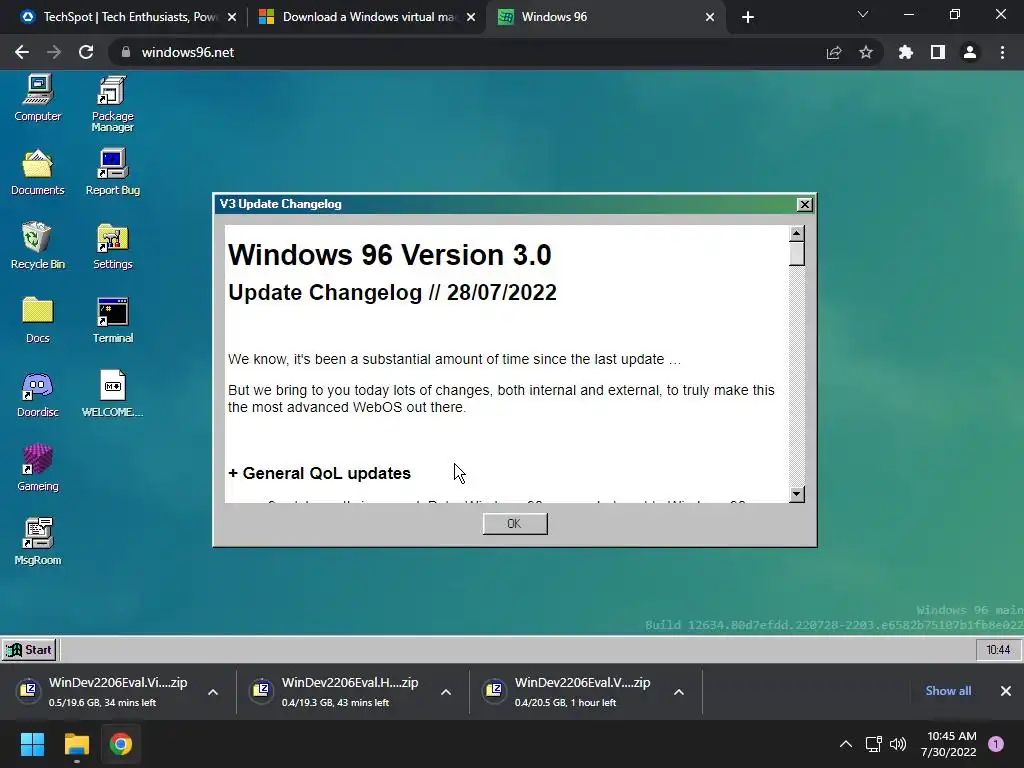This screenshot has width=1024, height=768.
Task: Click the changelog scrollbar thumb
Action: pos(796,254)
